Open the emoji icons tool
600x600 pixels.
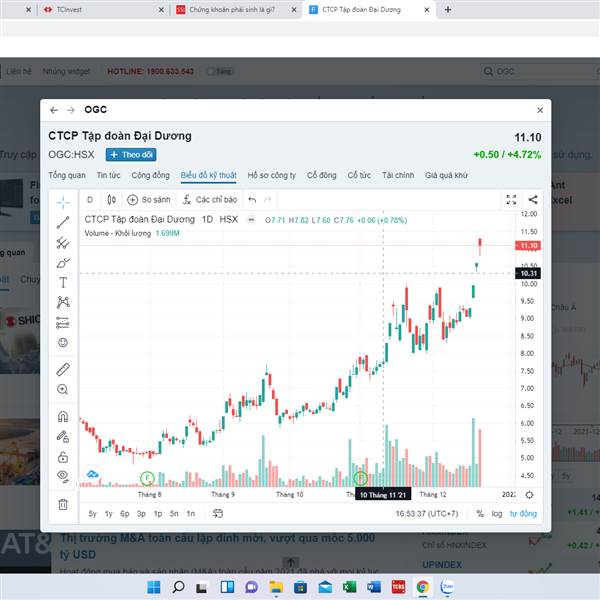click(63, 342)
